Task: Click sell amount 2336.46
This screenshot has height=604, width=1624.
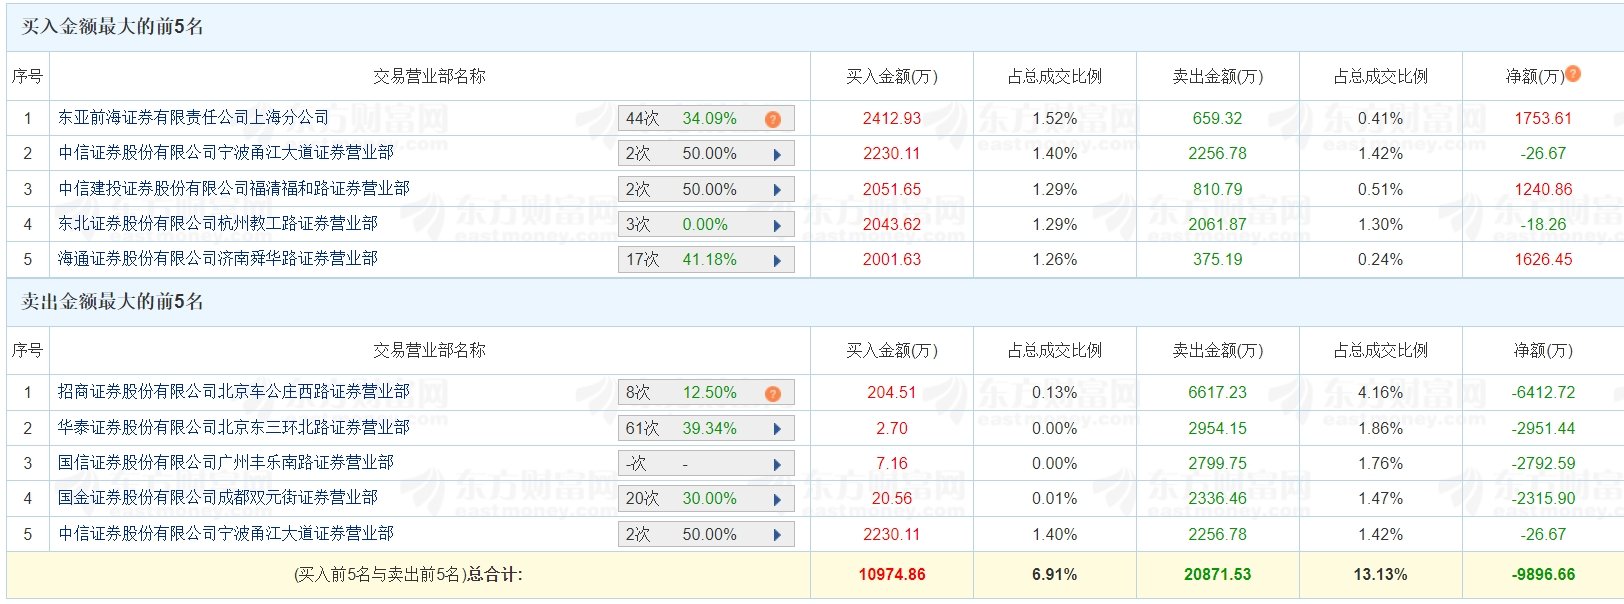Action: click(x=1217, y=498)
